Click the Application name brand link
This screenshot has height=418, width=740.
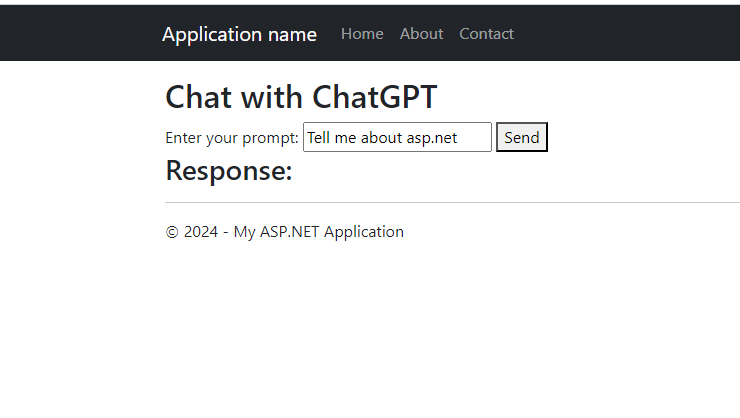tap(239, 34)
